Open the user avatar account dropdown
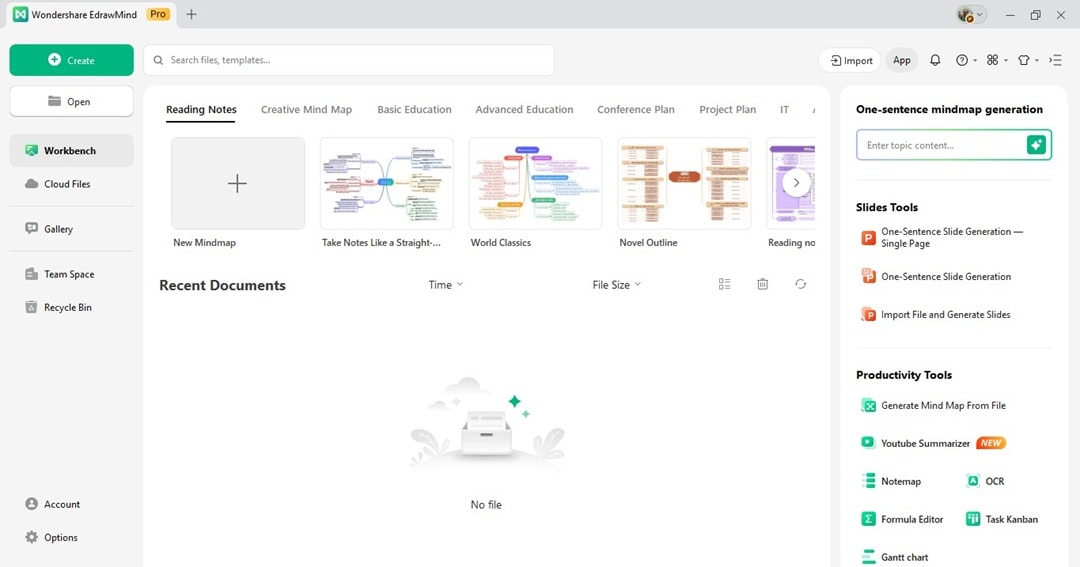Image resolution: width=1080 pixels, height=567 pixels. [x=971, y=14]
